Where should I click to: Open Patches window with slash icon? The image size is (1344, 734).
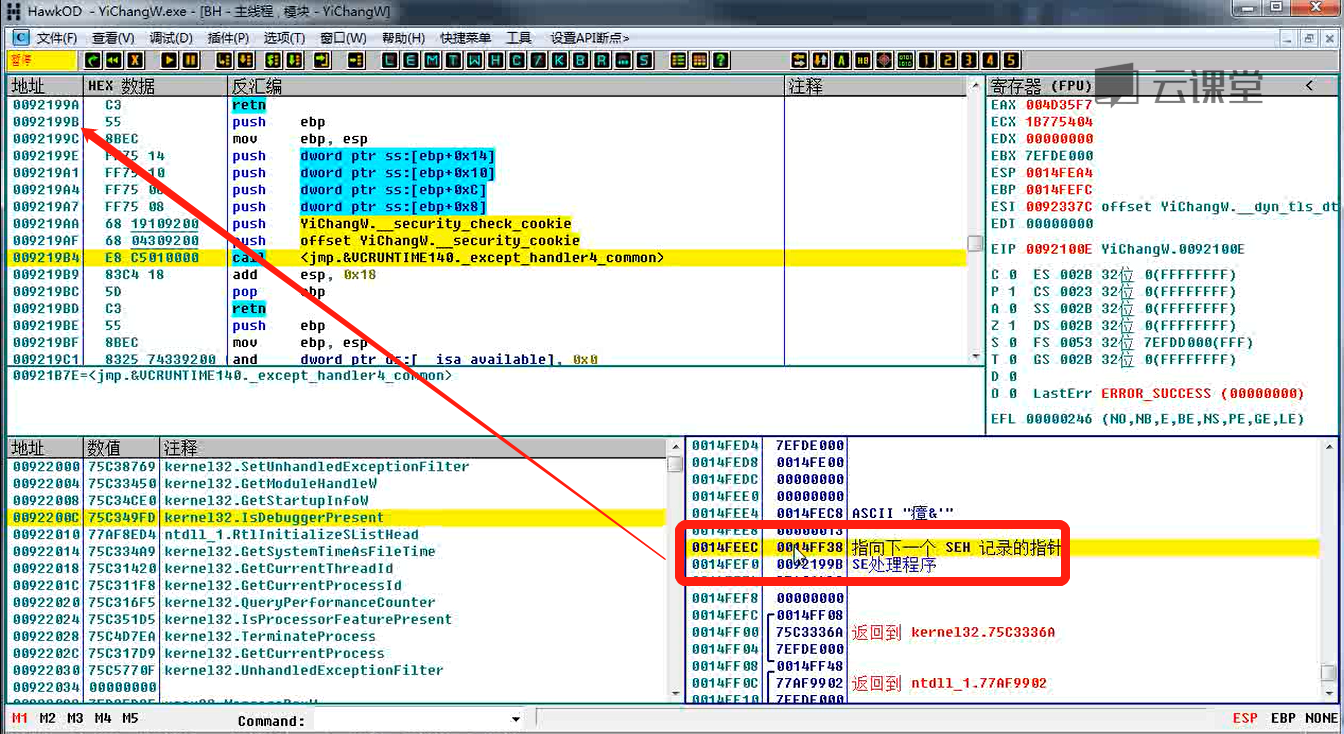(538, 60)
